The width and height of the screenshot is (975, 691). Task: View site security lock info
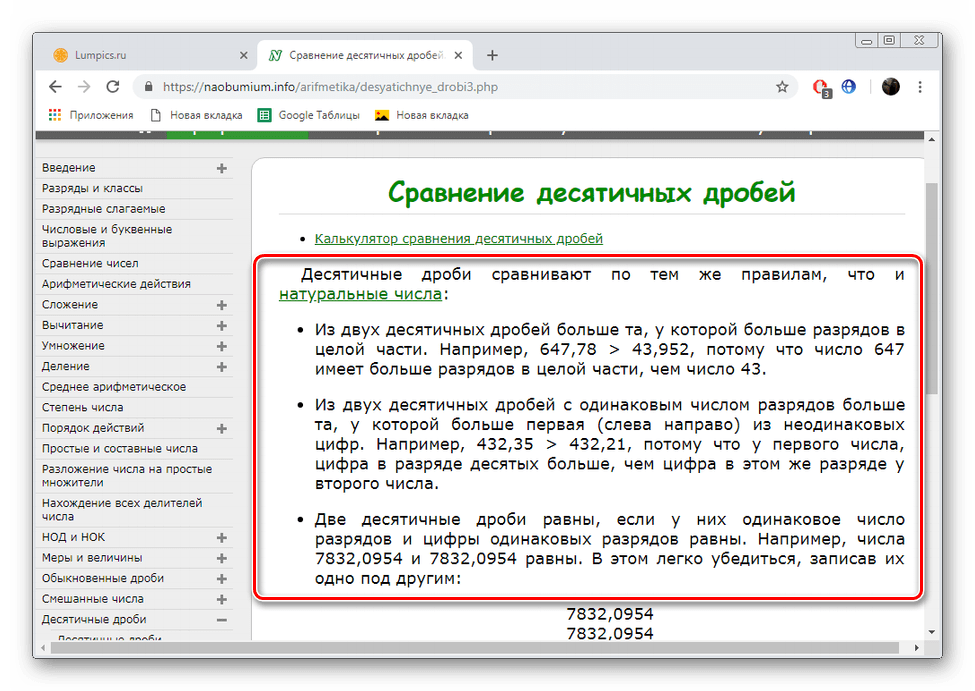point(148,87)
